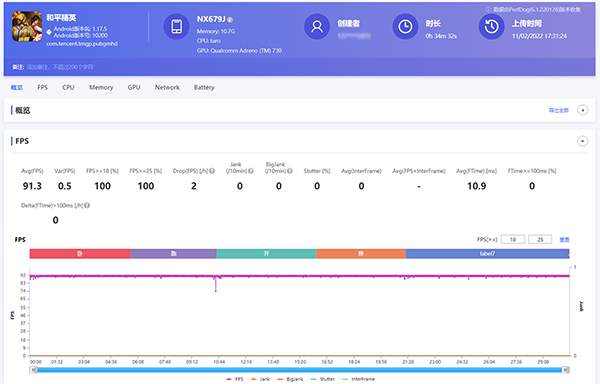Toggle Jank series in chart legend
The height and width of the screenshot is (384, 600).
[x=260, y=379]
